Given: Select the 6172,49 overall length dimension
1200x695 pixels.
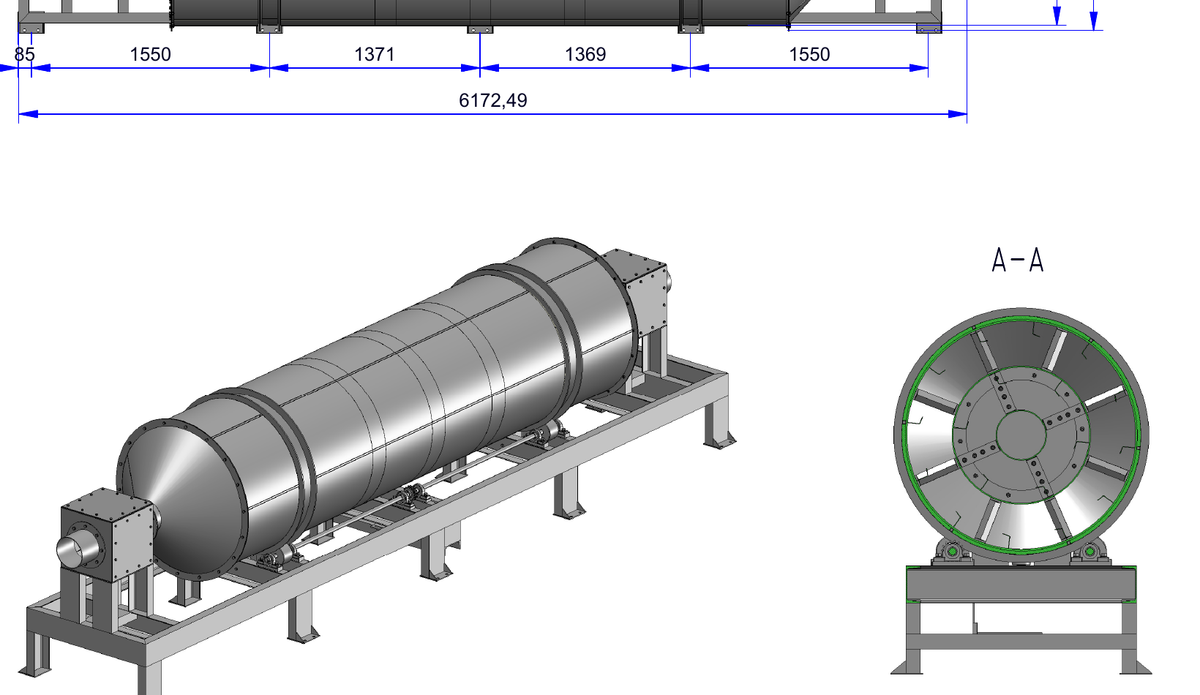Looking at the screenshot, I should point(493,100).
